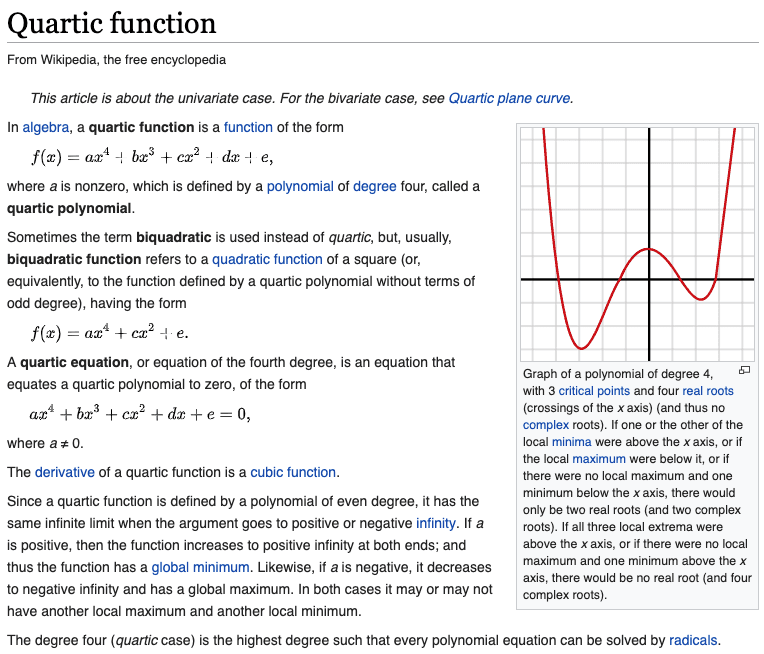
Task: Go to the quadratic function article
Action: [267, 259]
